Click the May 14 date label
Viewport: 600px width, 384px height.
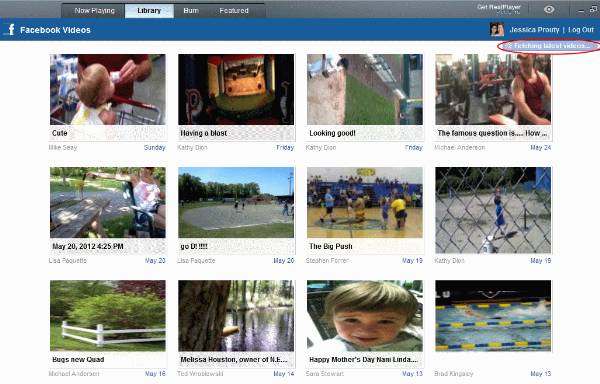click(284, 374)
